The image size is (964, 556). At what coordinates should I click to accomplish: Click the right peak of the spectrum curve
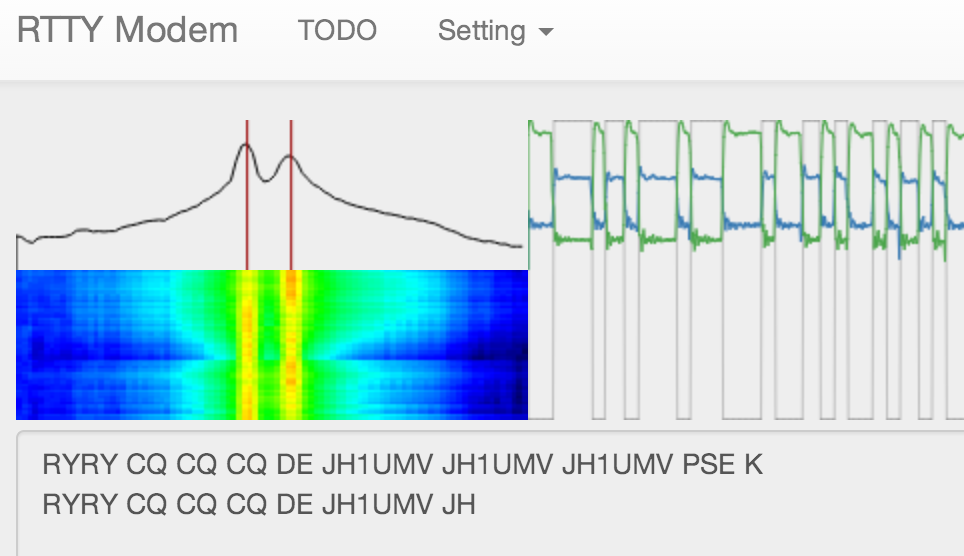290,156
